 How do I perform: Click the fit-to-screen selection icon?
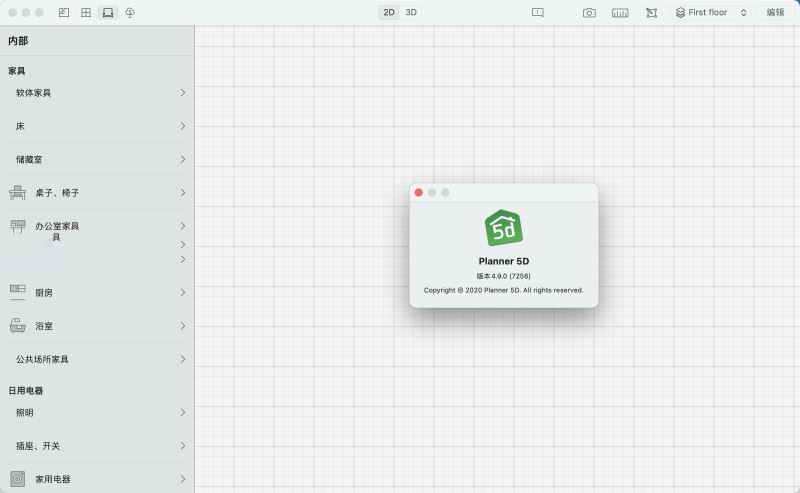tap(652, 13)
